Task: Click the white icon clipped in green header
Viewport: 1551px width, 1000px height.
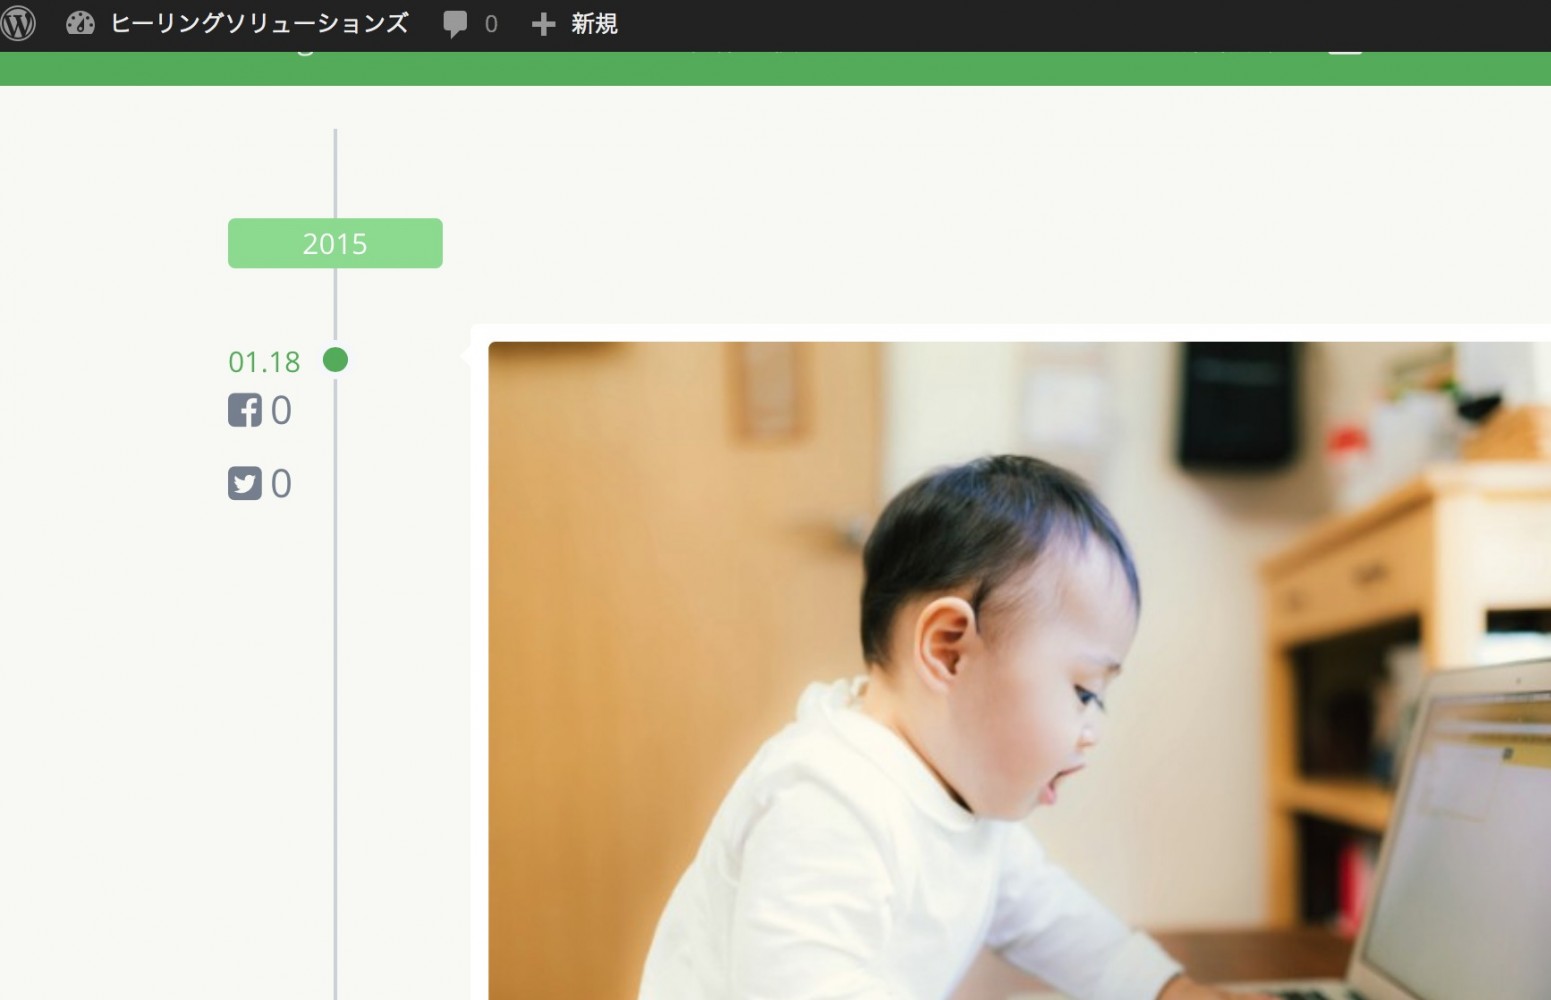Action: pyautogui.click(x=1345, y=53)
